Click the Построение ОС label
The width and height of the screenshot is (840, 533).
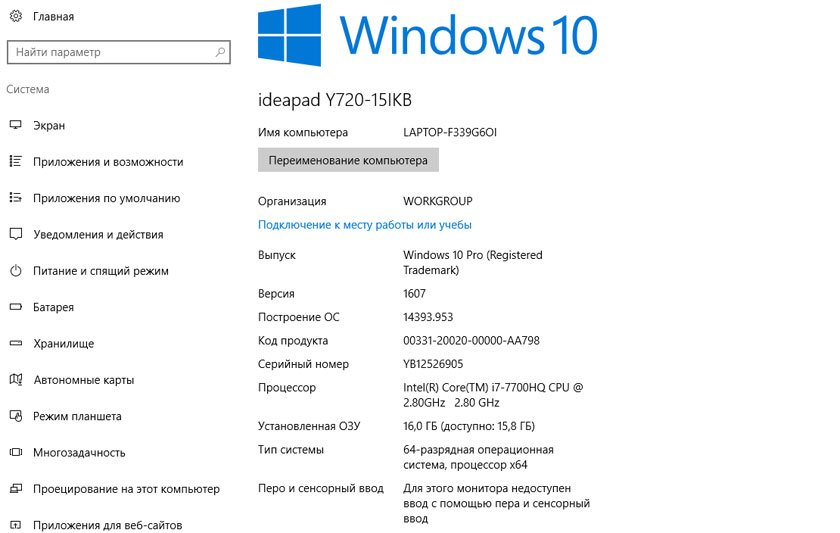[x=298, y=317]
